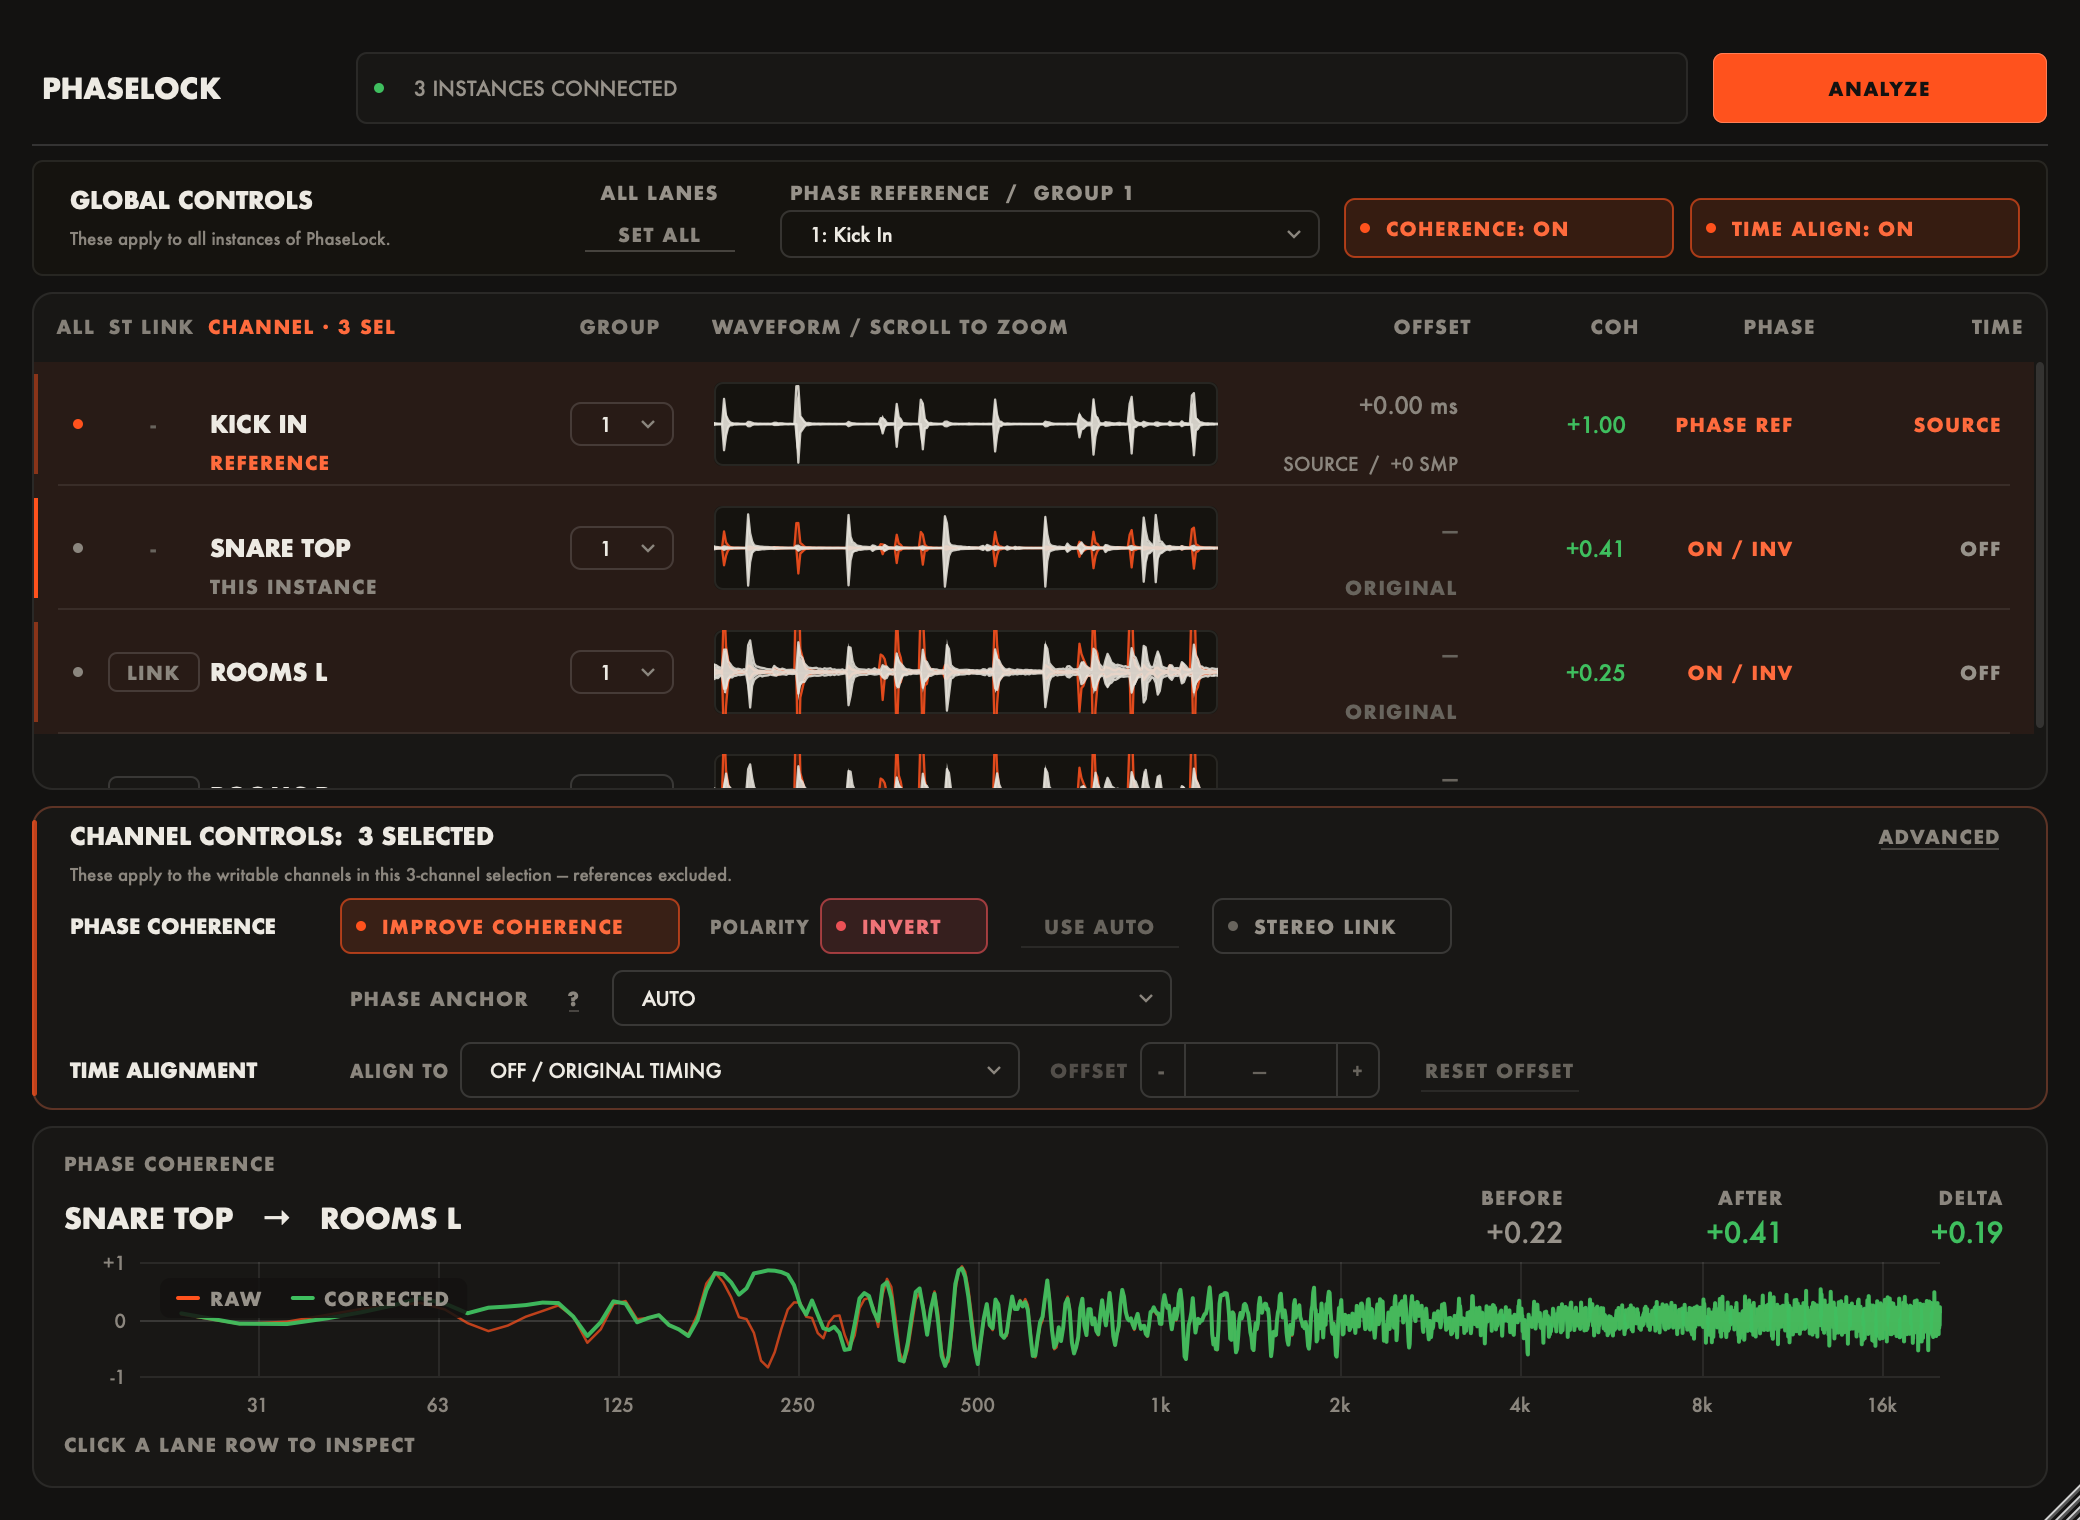Select the ROOMS L channel name
Viewport: 2080px width, 1520px height.
[268, 672]
